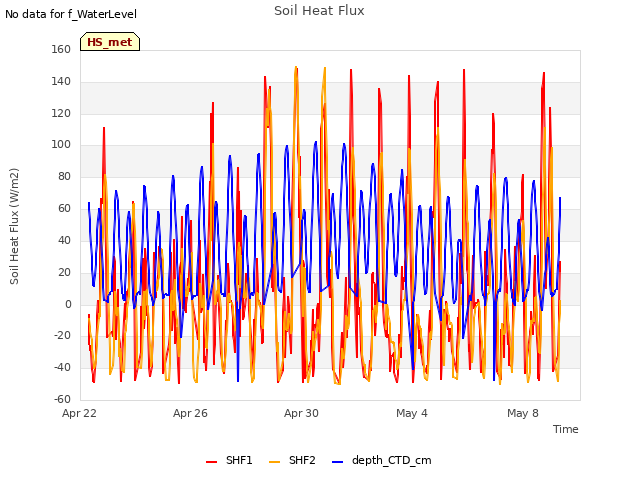Click the 160 y-axis tick label

point(61,49)
